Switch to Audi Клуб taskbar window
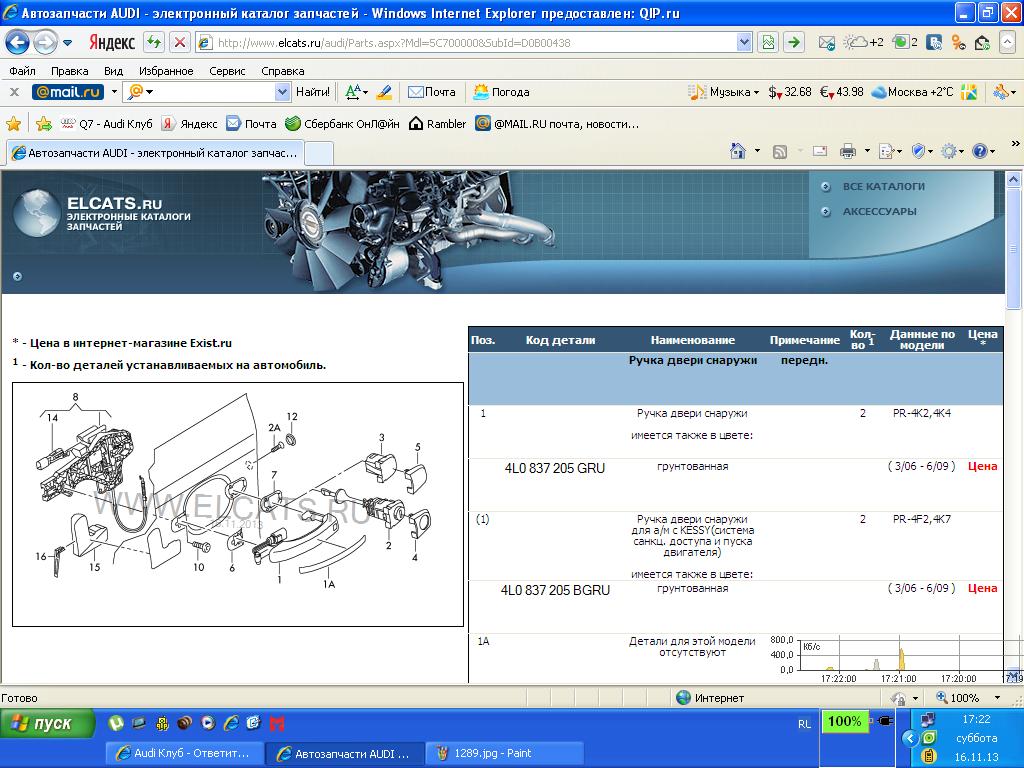 click(x=184, y=753)
